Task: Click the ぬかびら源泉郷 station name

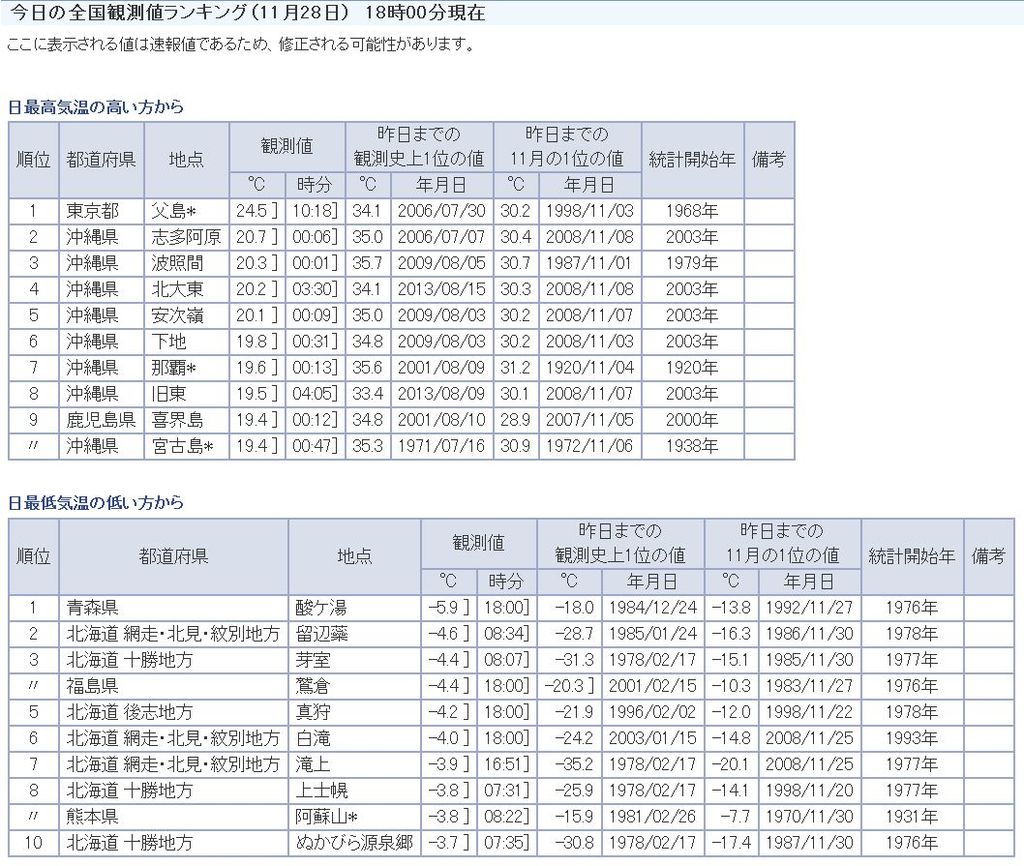Action: [354, 842]
